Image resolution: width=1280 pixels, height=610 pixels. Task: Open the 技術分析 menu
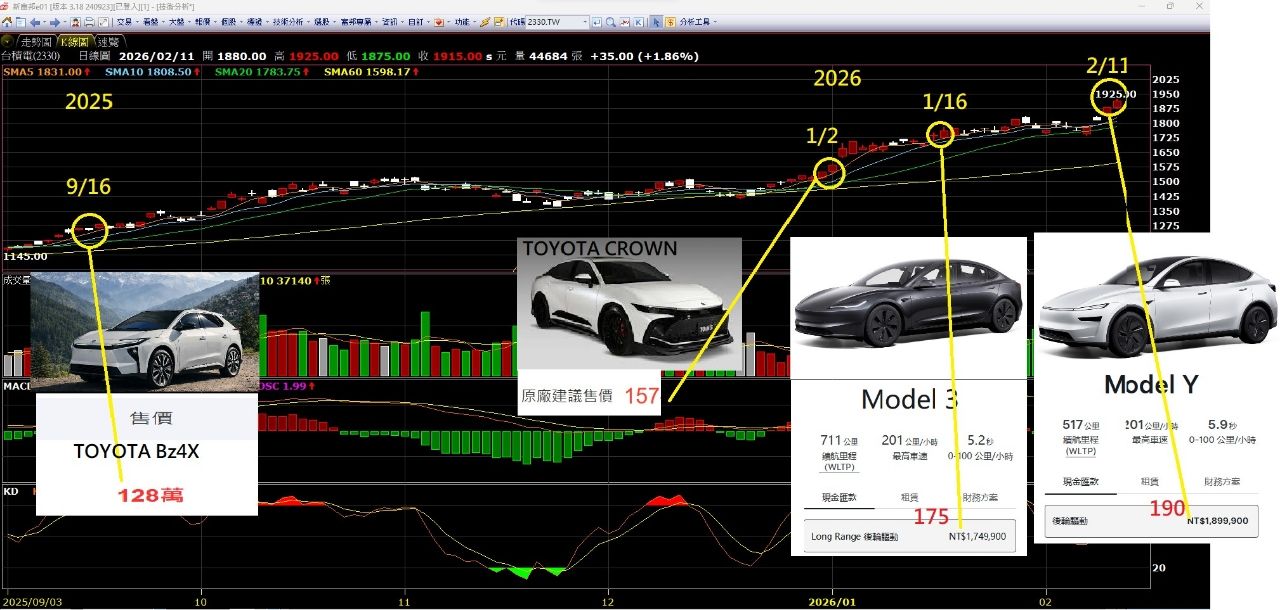(288, 21)
